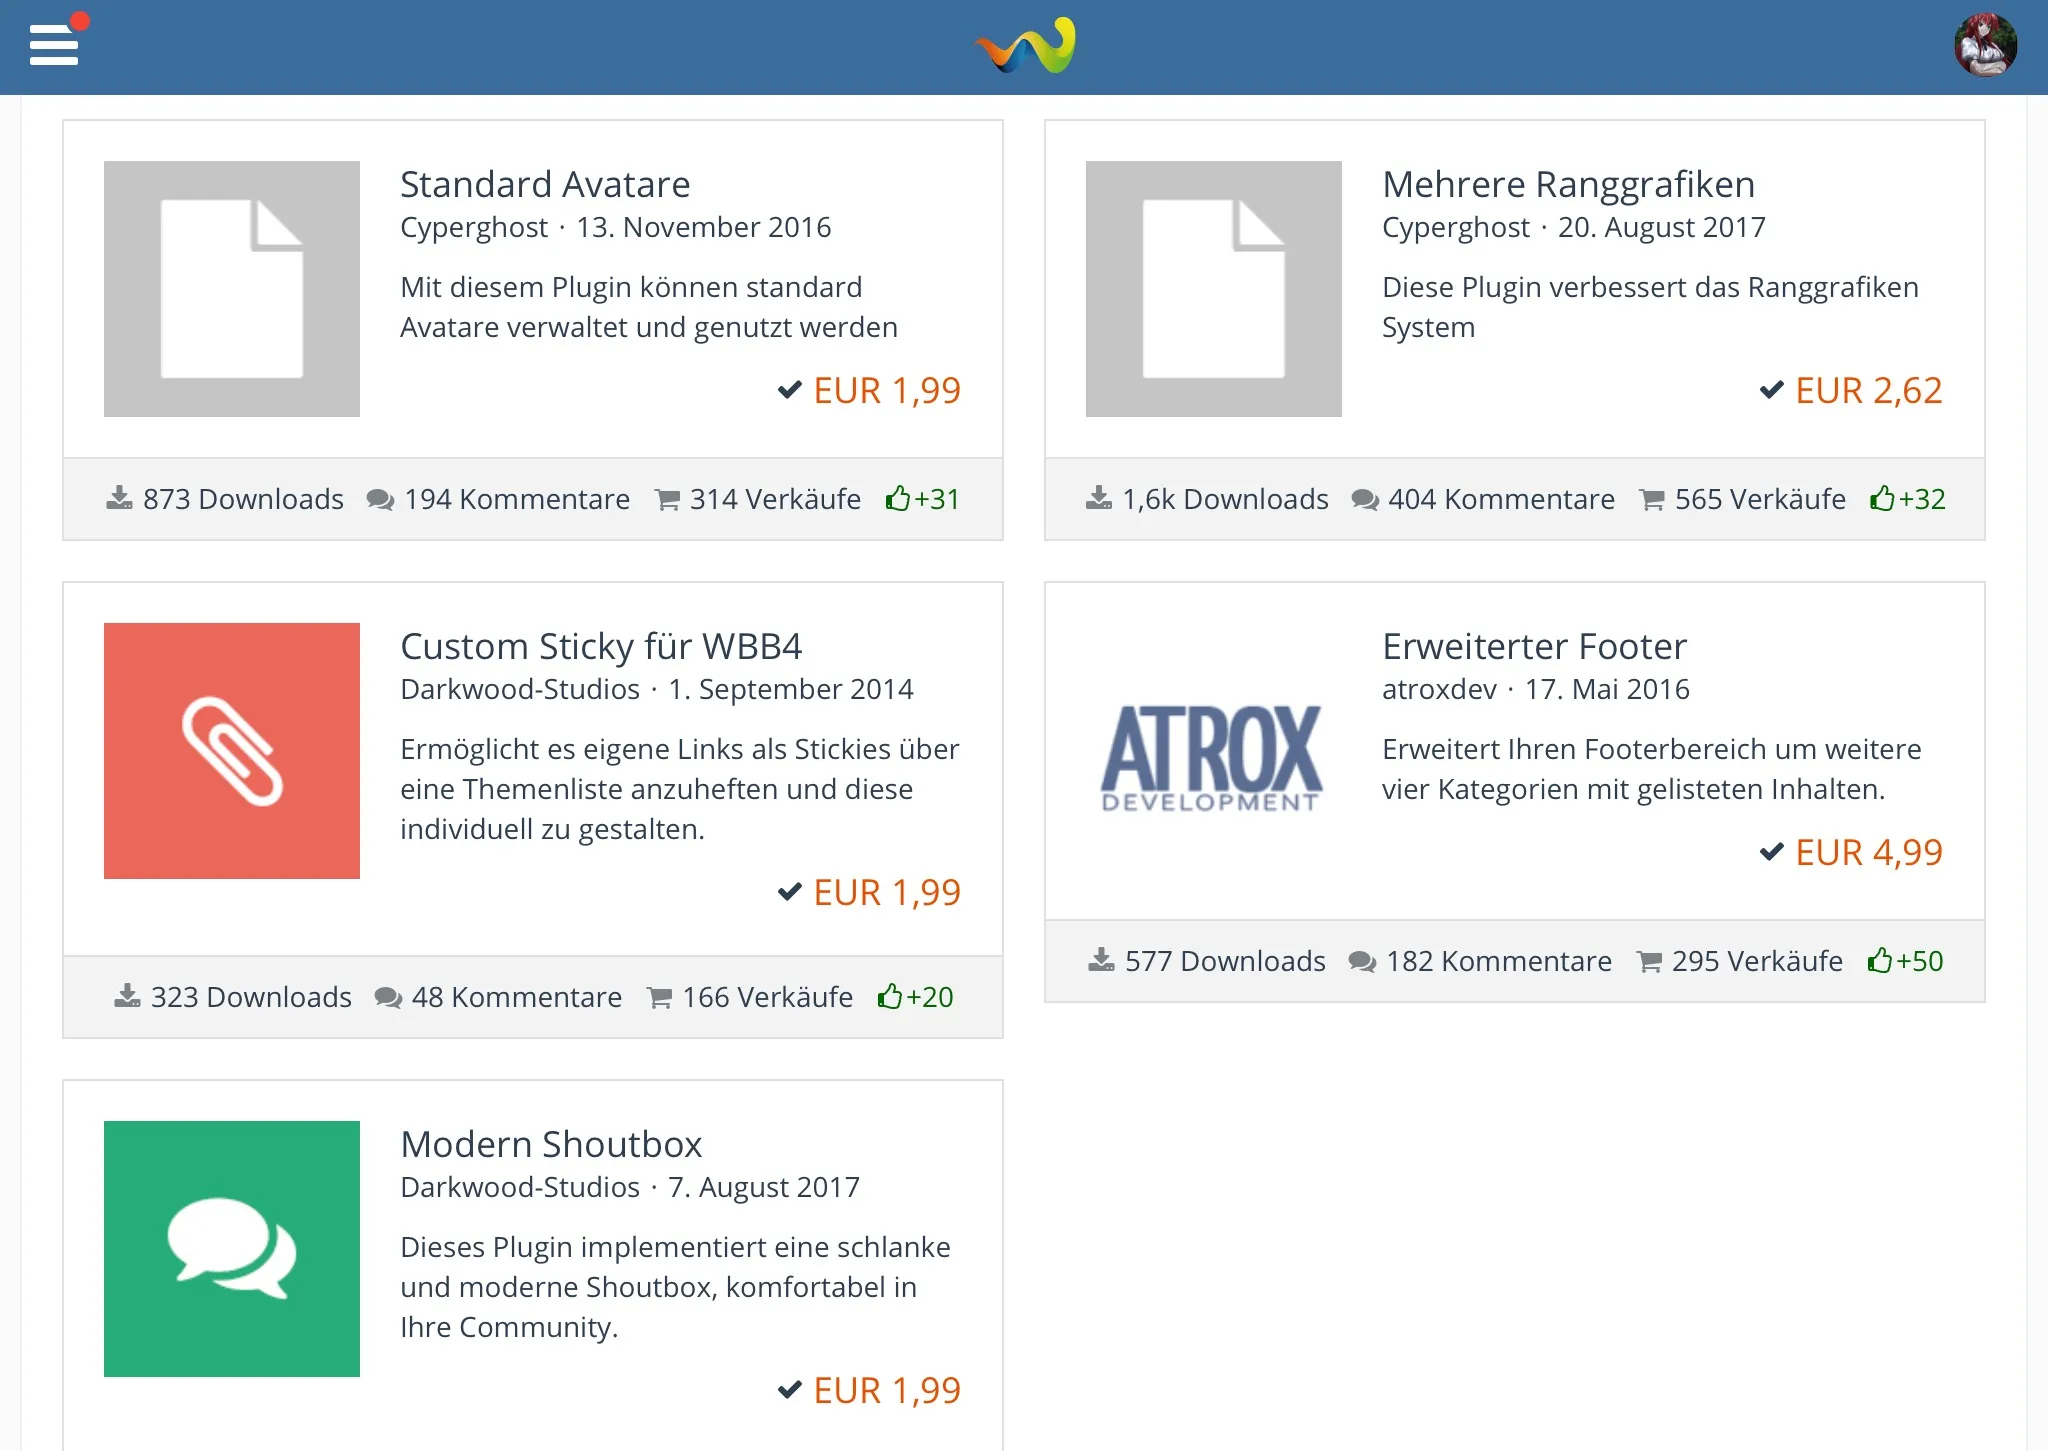The width and height of the screenshot is (2048, 1451).
Task: Open the user avatar menu
Action: [x=1985, y=46]
